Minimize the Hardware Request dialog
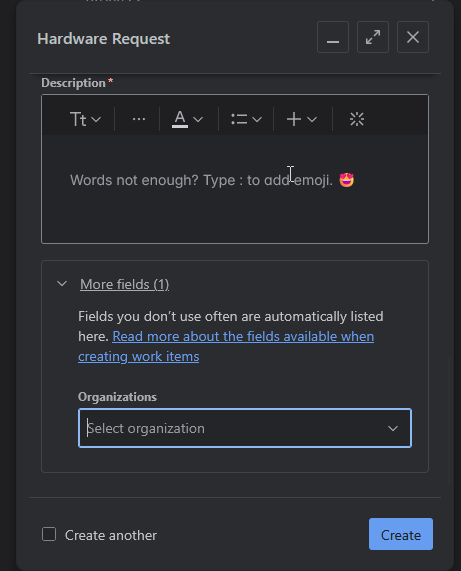 [333, 37]
